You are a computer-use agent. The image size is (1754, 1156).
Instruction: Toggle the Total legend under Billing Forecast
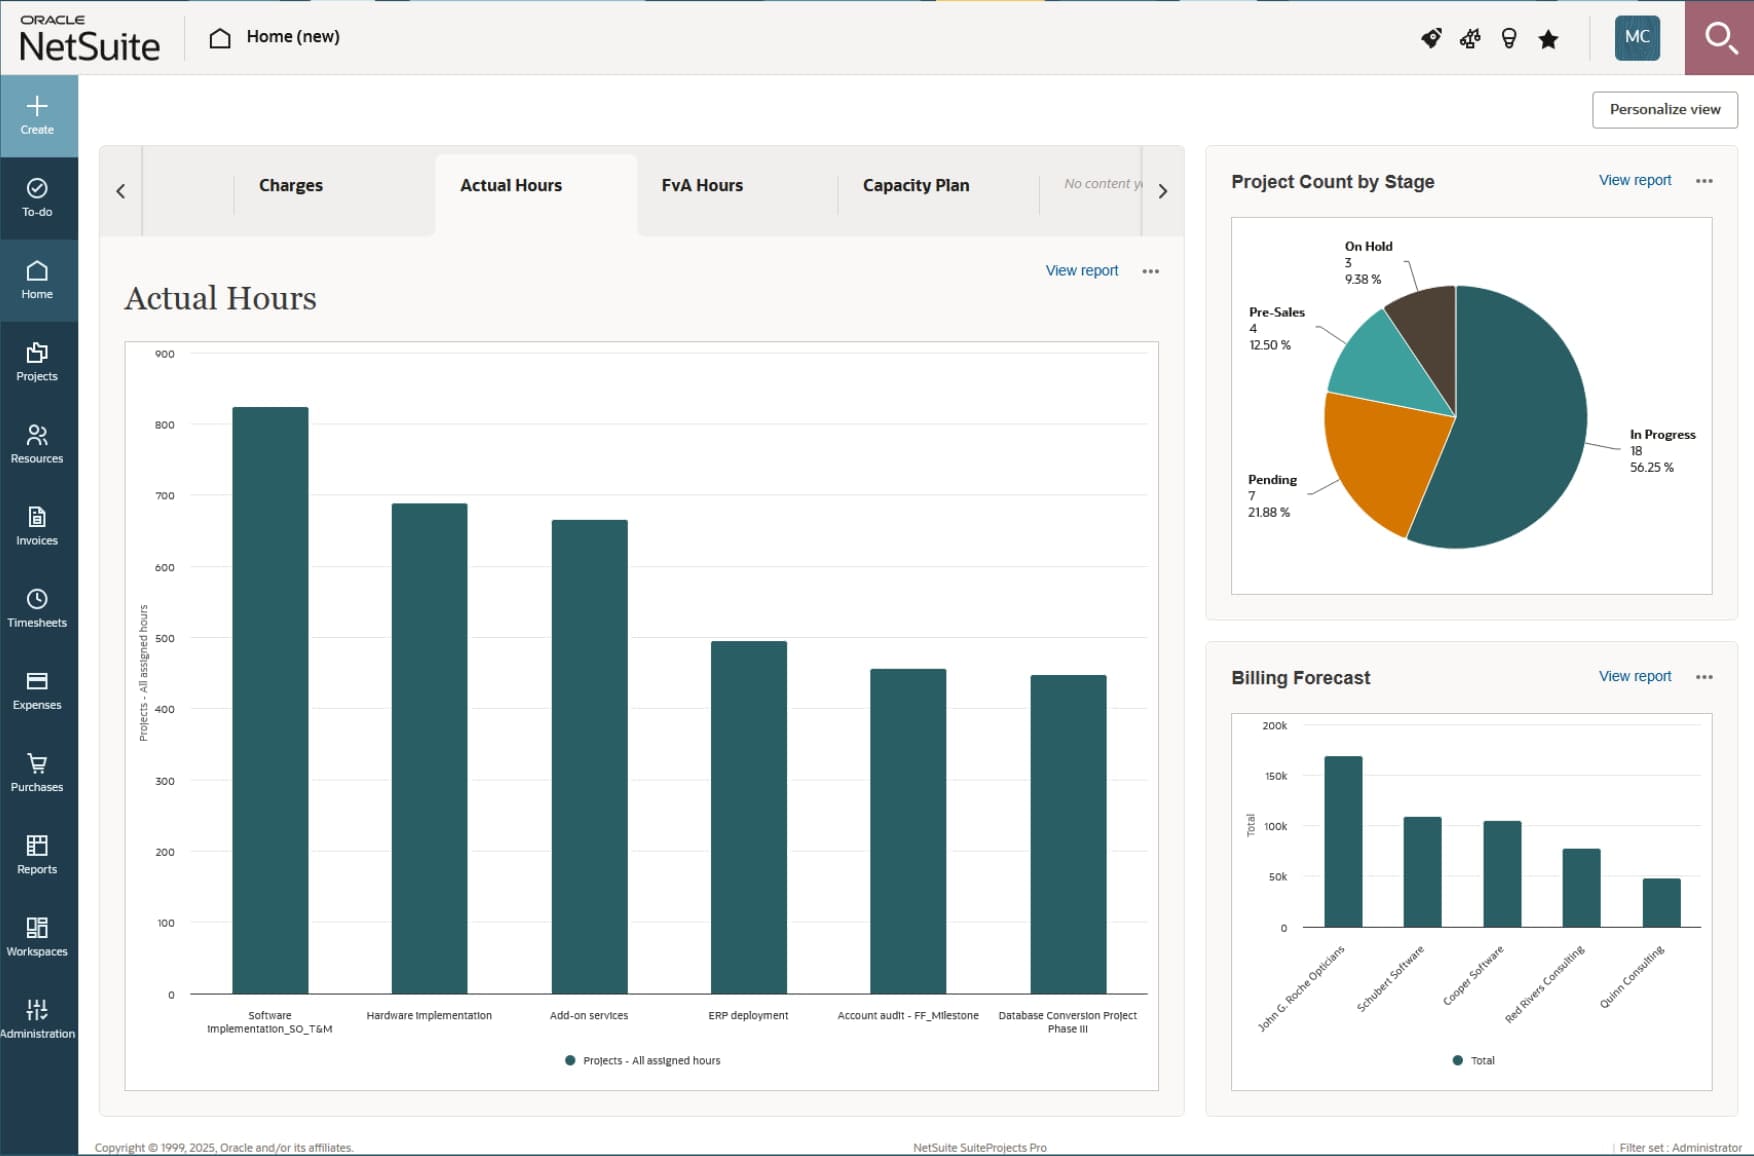click(1472, 1060)
